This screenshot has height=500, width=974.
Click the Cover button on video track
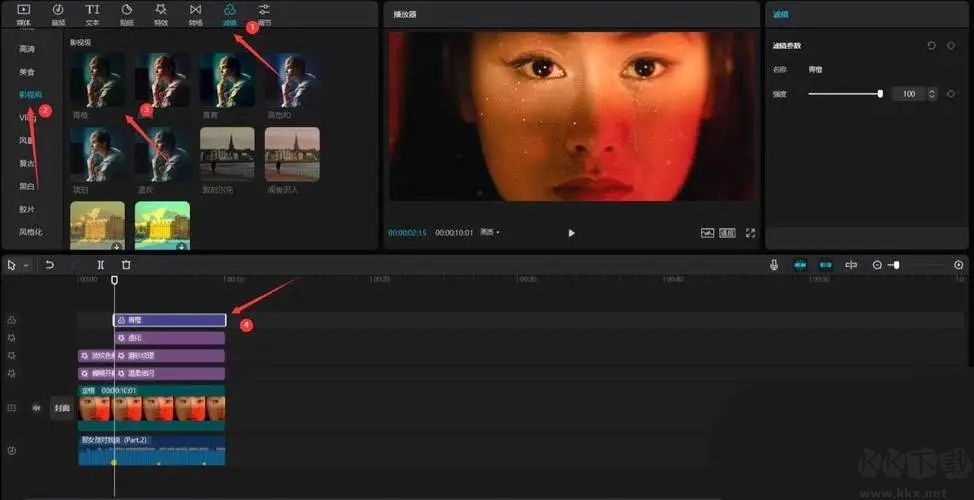[62, 408]
